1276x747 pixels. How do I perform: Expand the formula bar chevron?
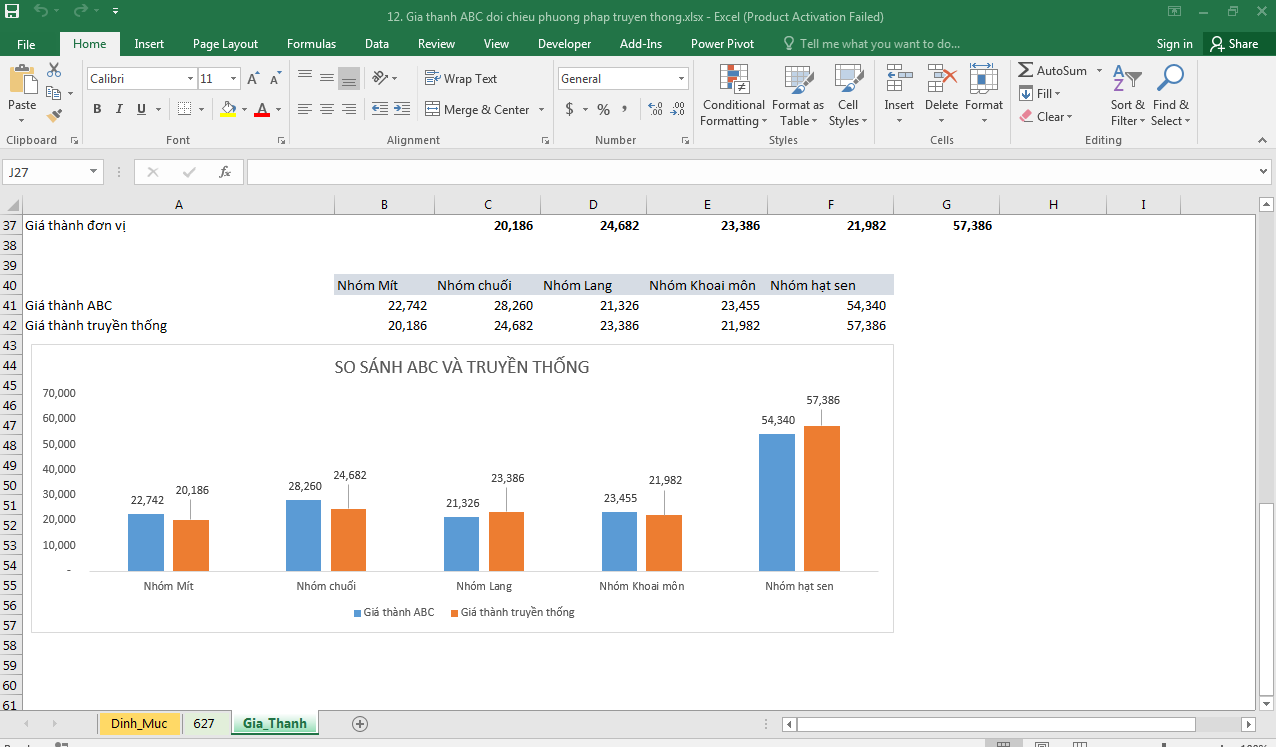1263,172
